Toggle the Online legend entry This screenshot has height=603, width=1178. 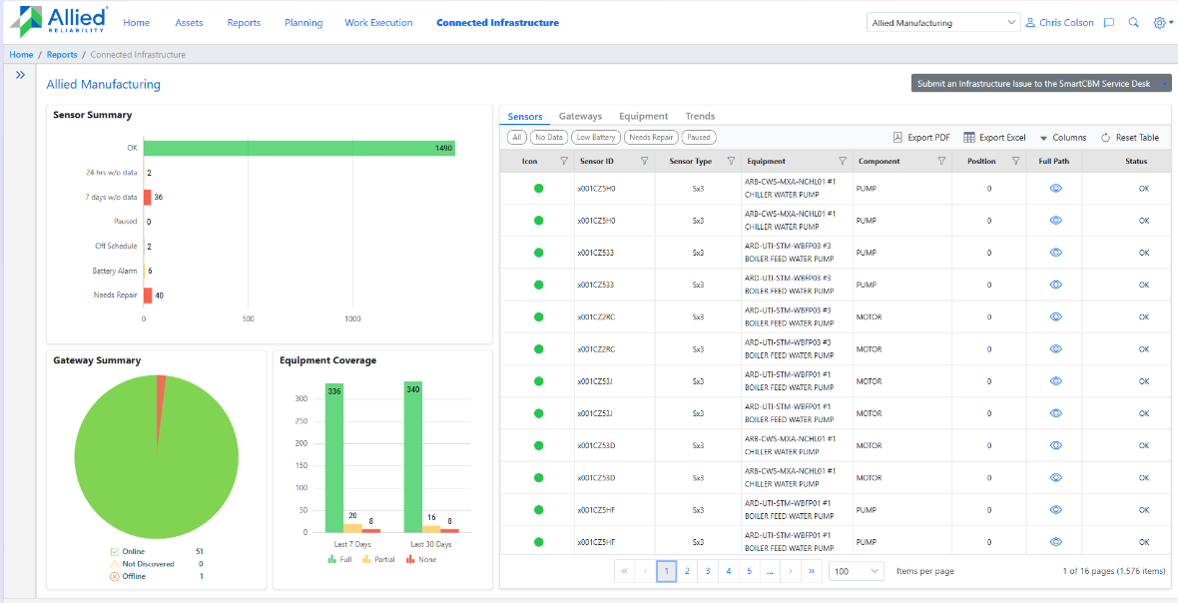(x=129, y=551)
